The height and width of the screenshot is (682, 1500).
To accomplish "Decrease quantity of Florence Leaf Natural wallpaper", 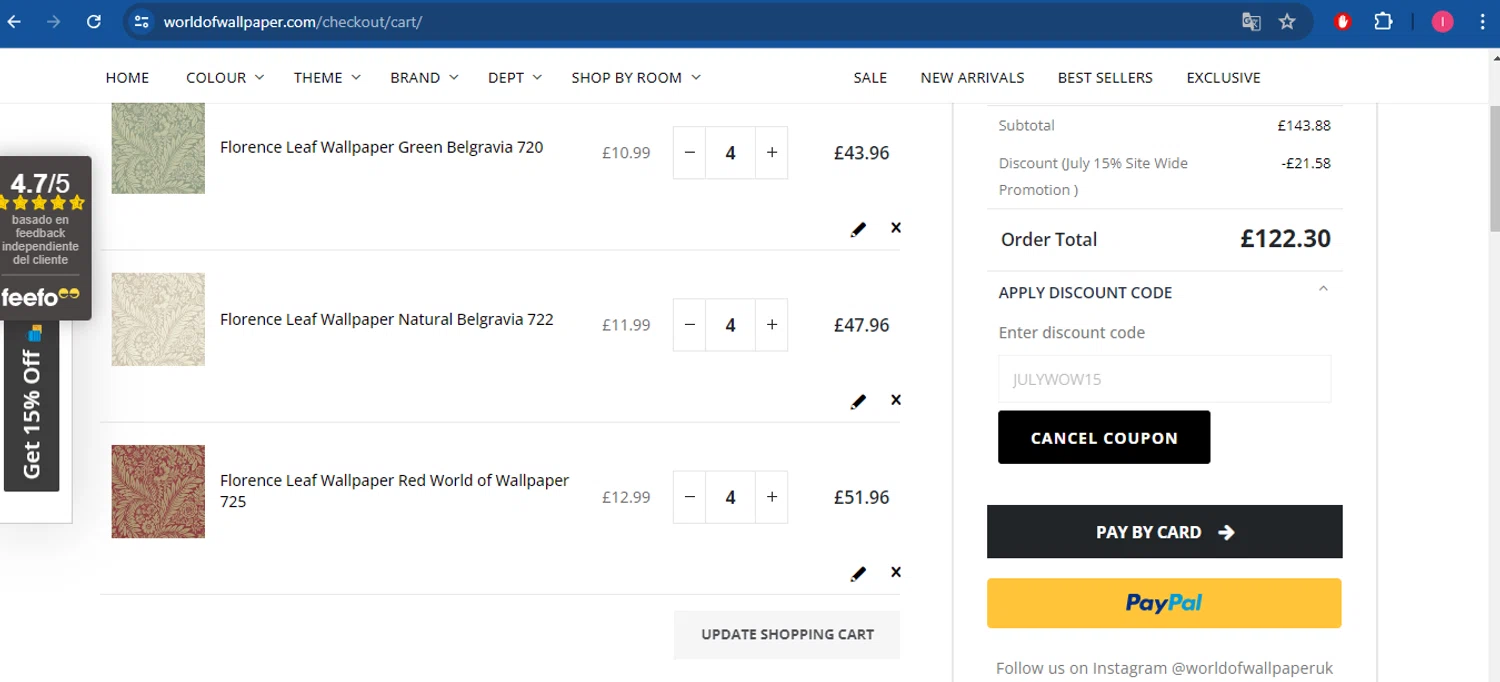I will click(x=689, y=325).
